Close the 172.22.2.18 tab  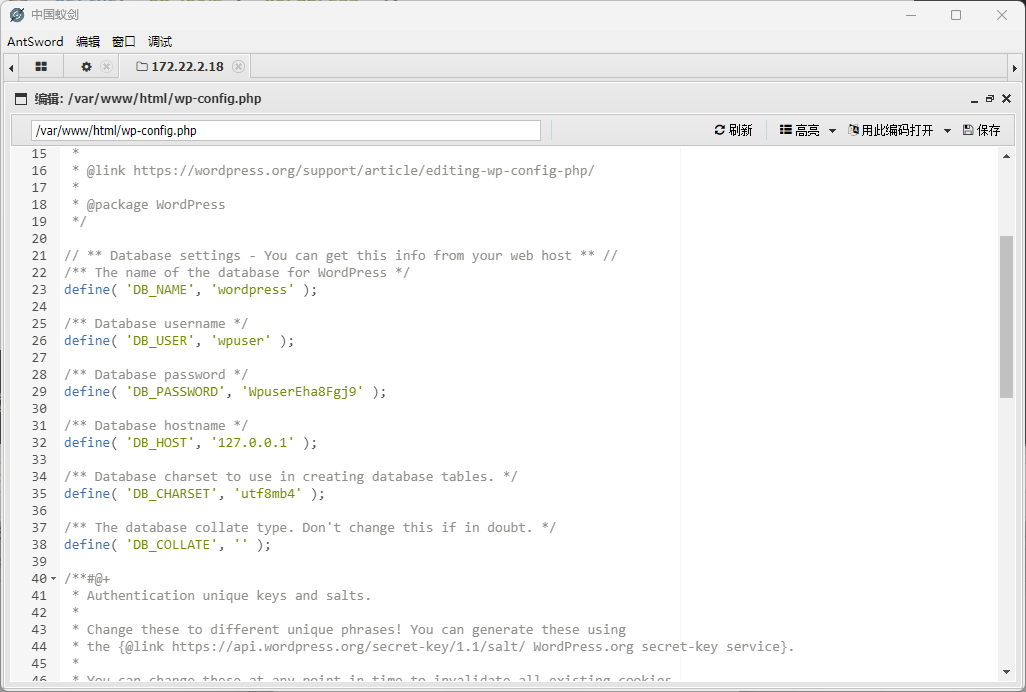point(238,67)
